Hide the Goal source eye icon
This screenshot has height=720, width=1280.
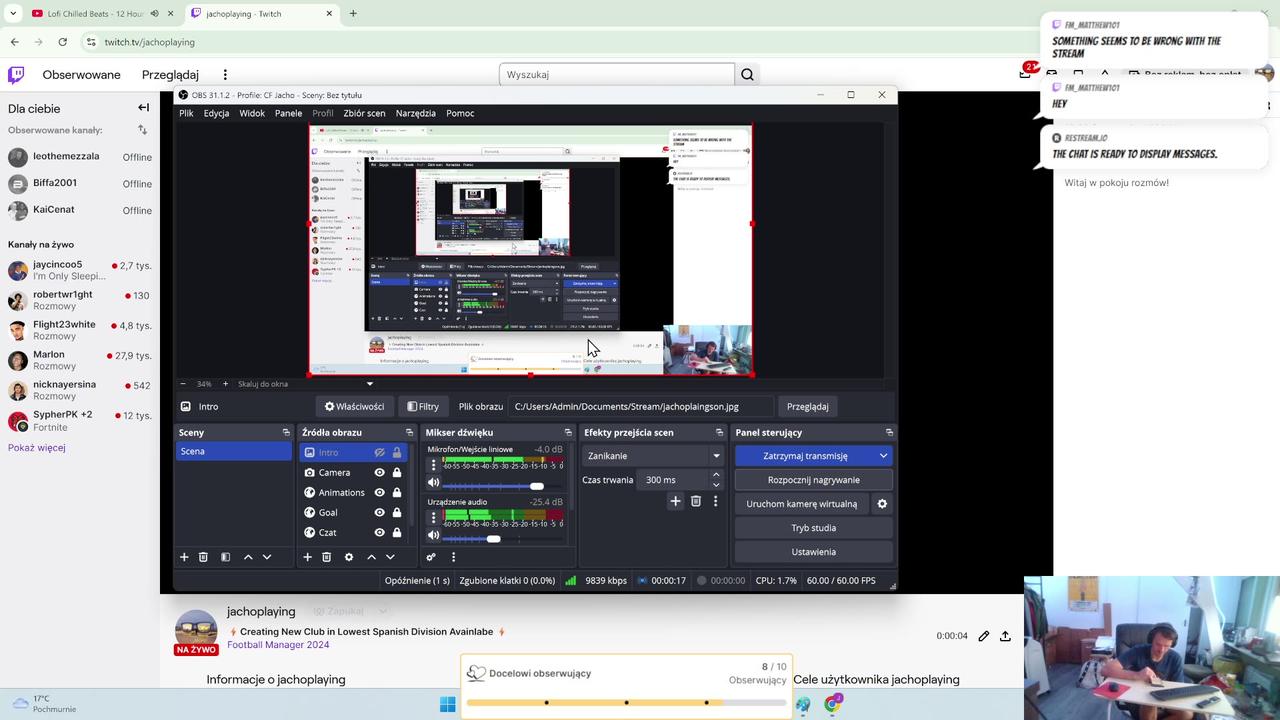coord(379,513)
